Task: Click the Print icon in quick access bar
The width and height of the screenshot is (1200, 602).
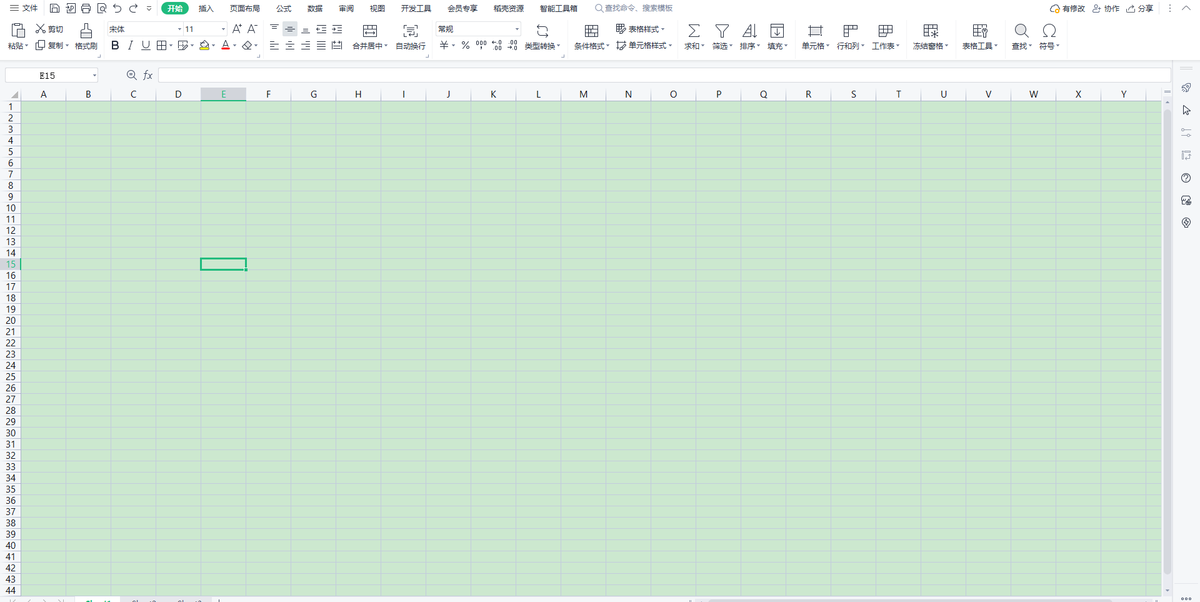Action: pos(86,8)
